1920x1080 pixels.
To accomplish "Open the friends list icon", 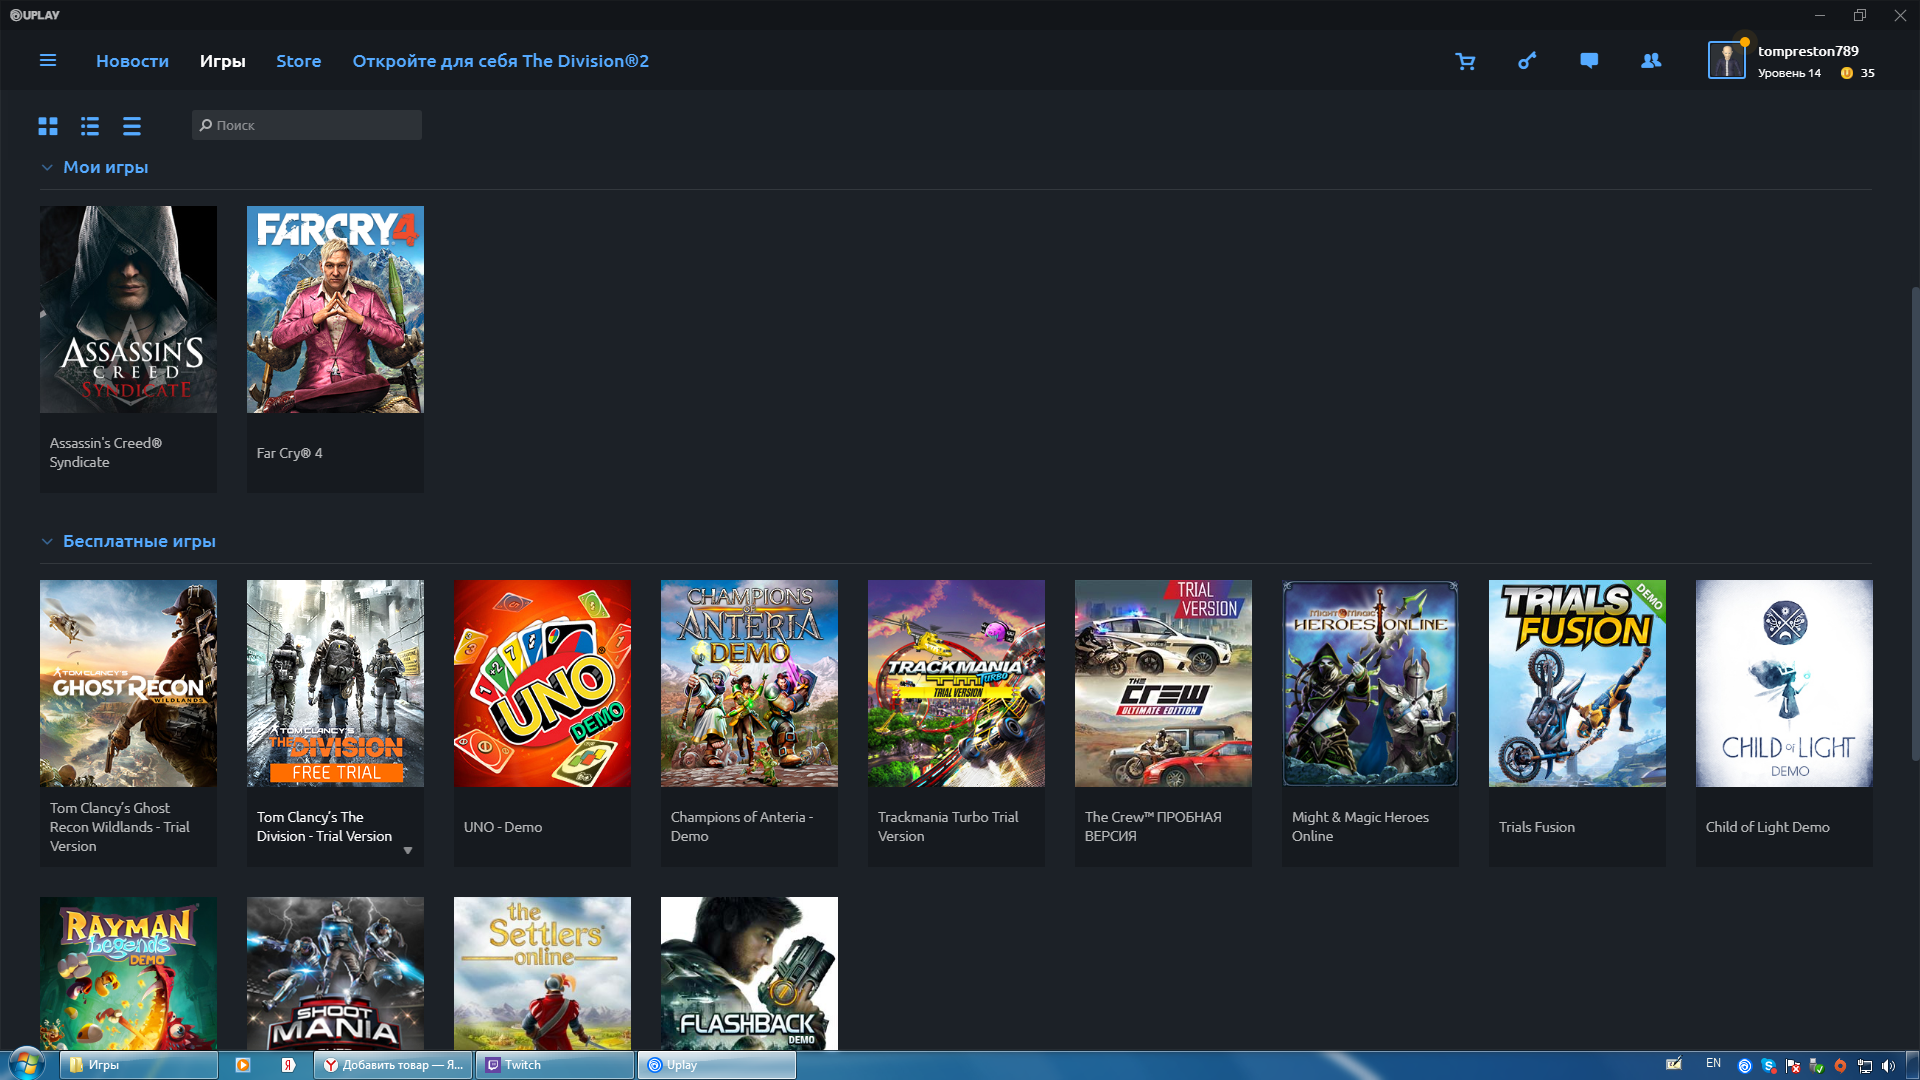I will (x=1651, y=61).
